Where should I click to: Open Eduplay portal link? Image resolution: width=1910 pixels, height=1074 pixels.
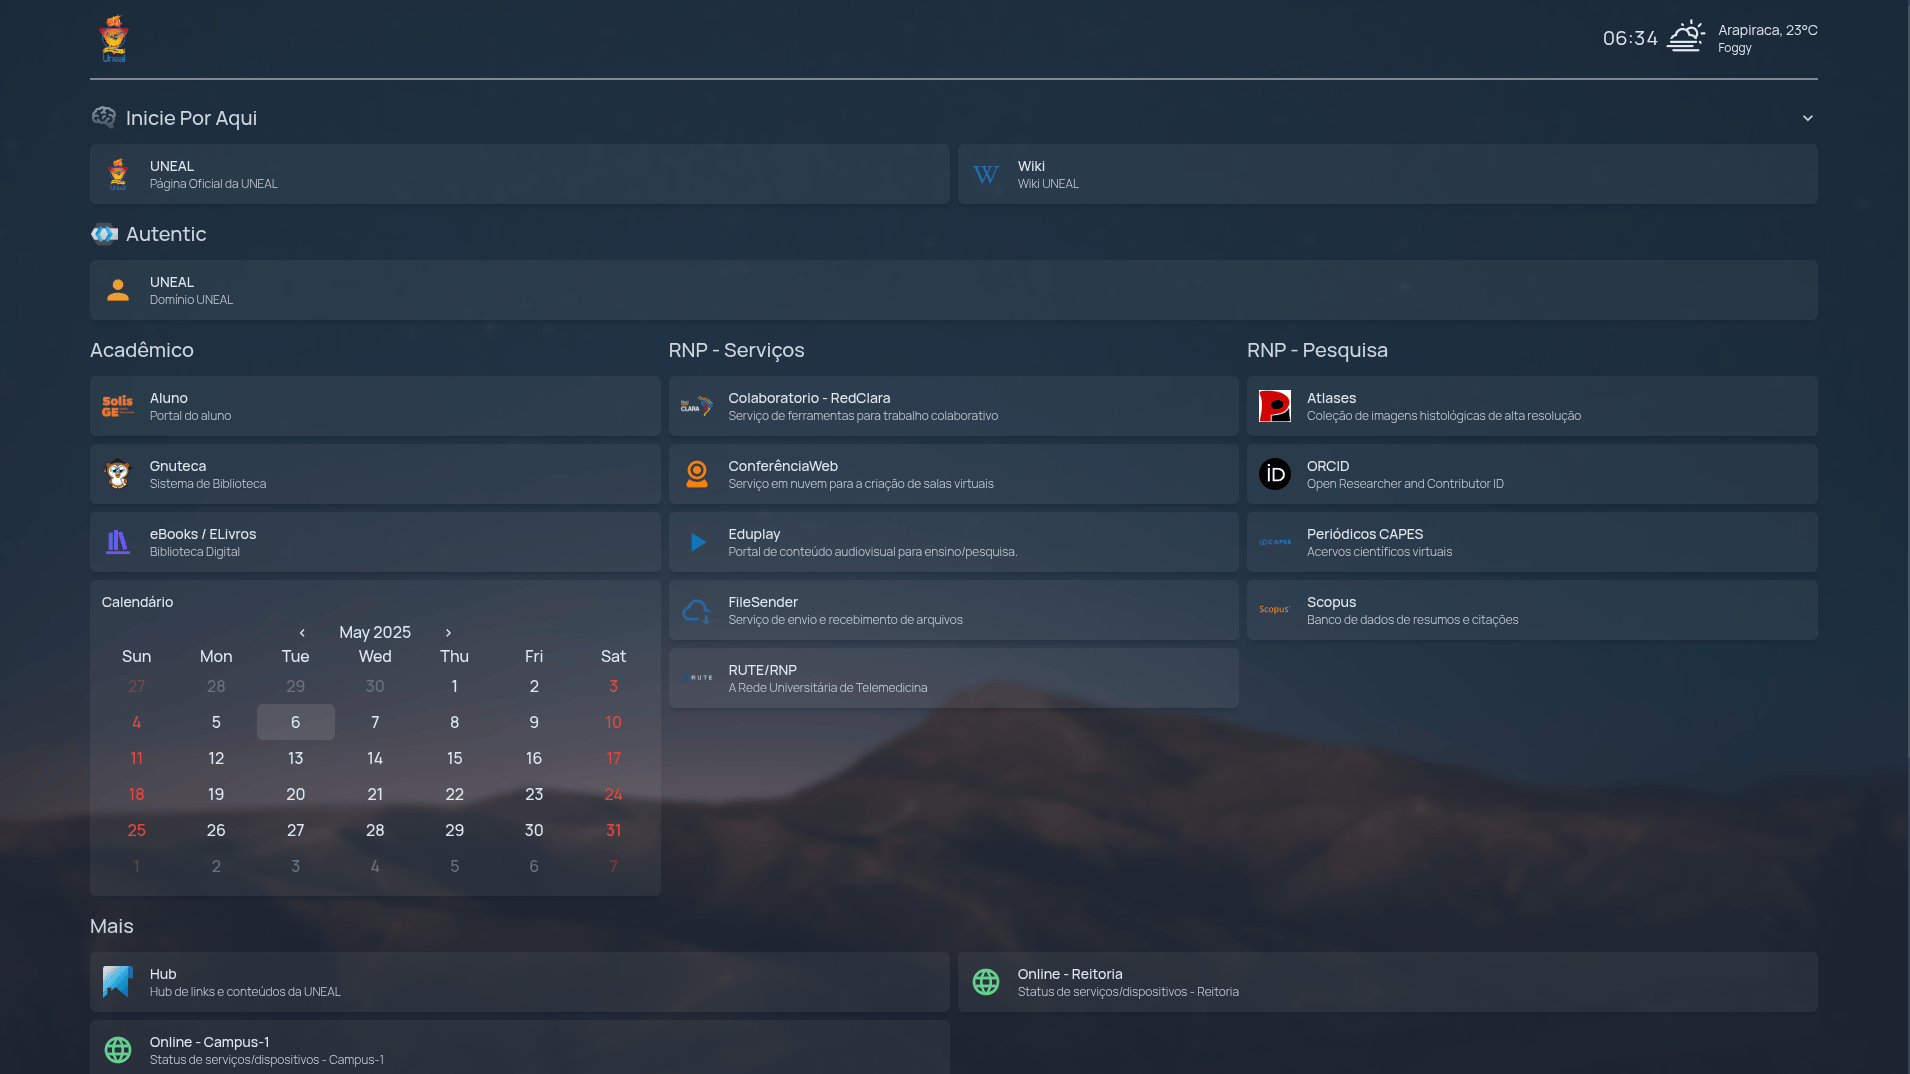pyautogui.click(x=954, y=542)
